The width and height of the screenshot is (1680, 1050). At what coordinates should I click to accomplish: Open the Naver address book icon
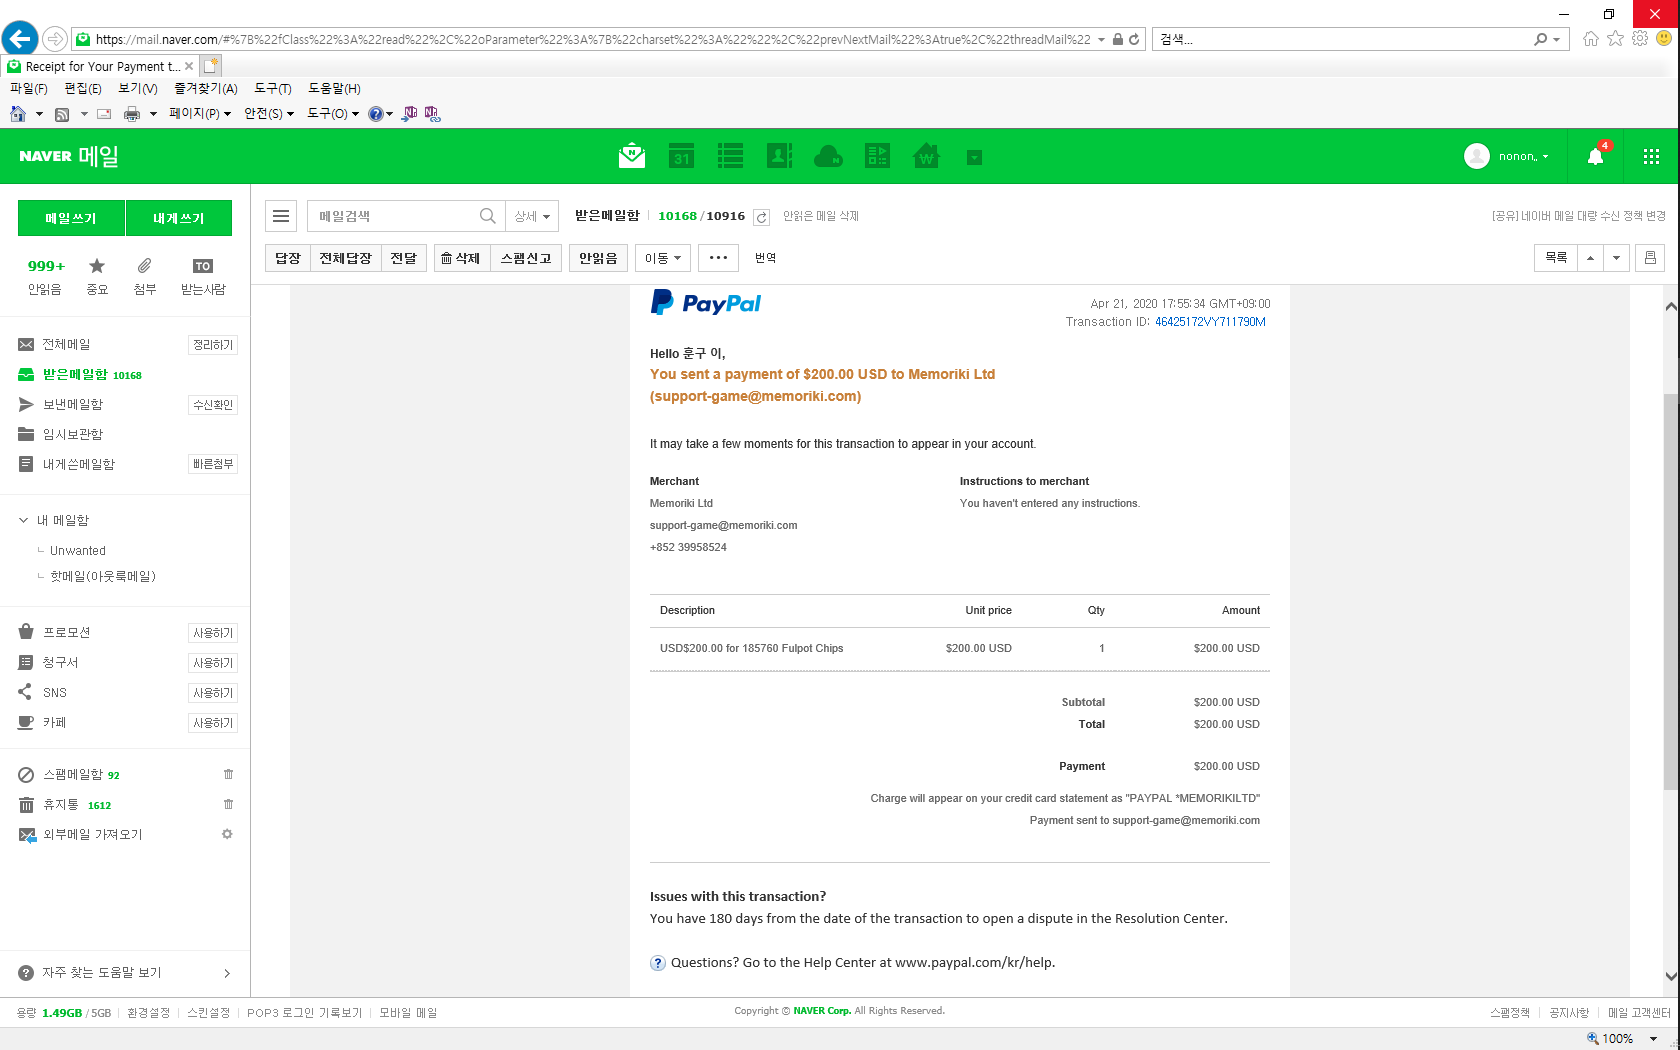(779, 156)
